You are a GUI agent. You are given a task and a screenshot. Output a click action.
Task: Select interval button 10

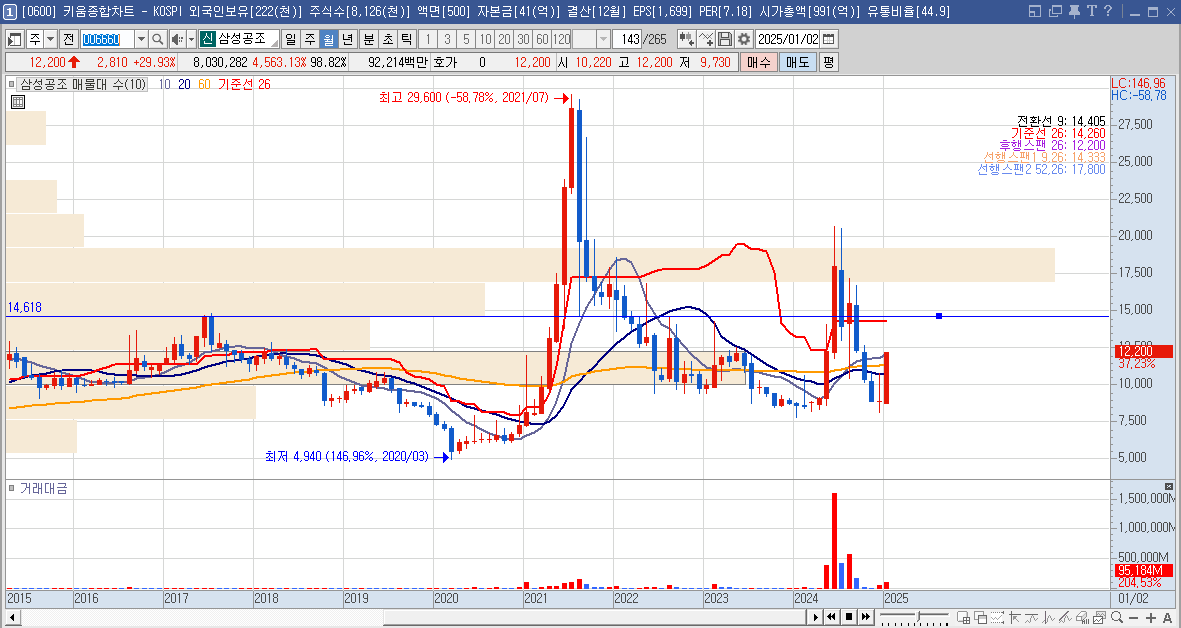485,39
